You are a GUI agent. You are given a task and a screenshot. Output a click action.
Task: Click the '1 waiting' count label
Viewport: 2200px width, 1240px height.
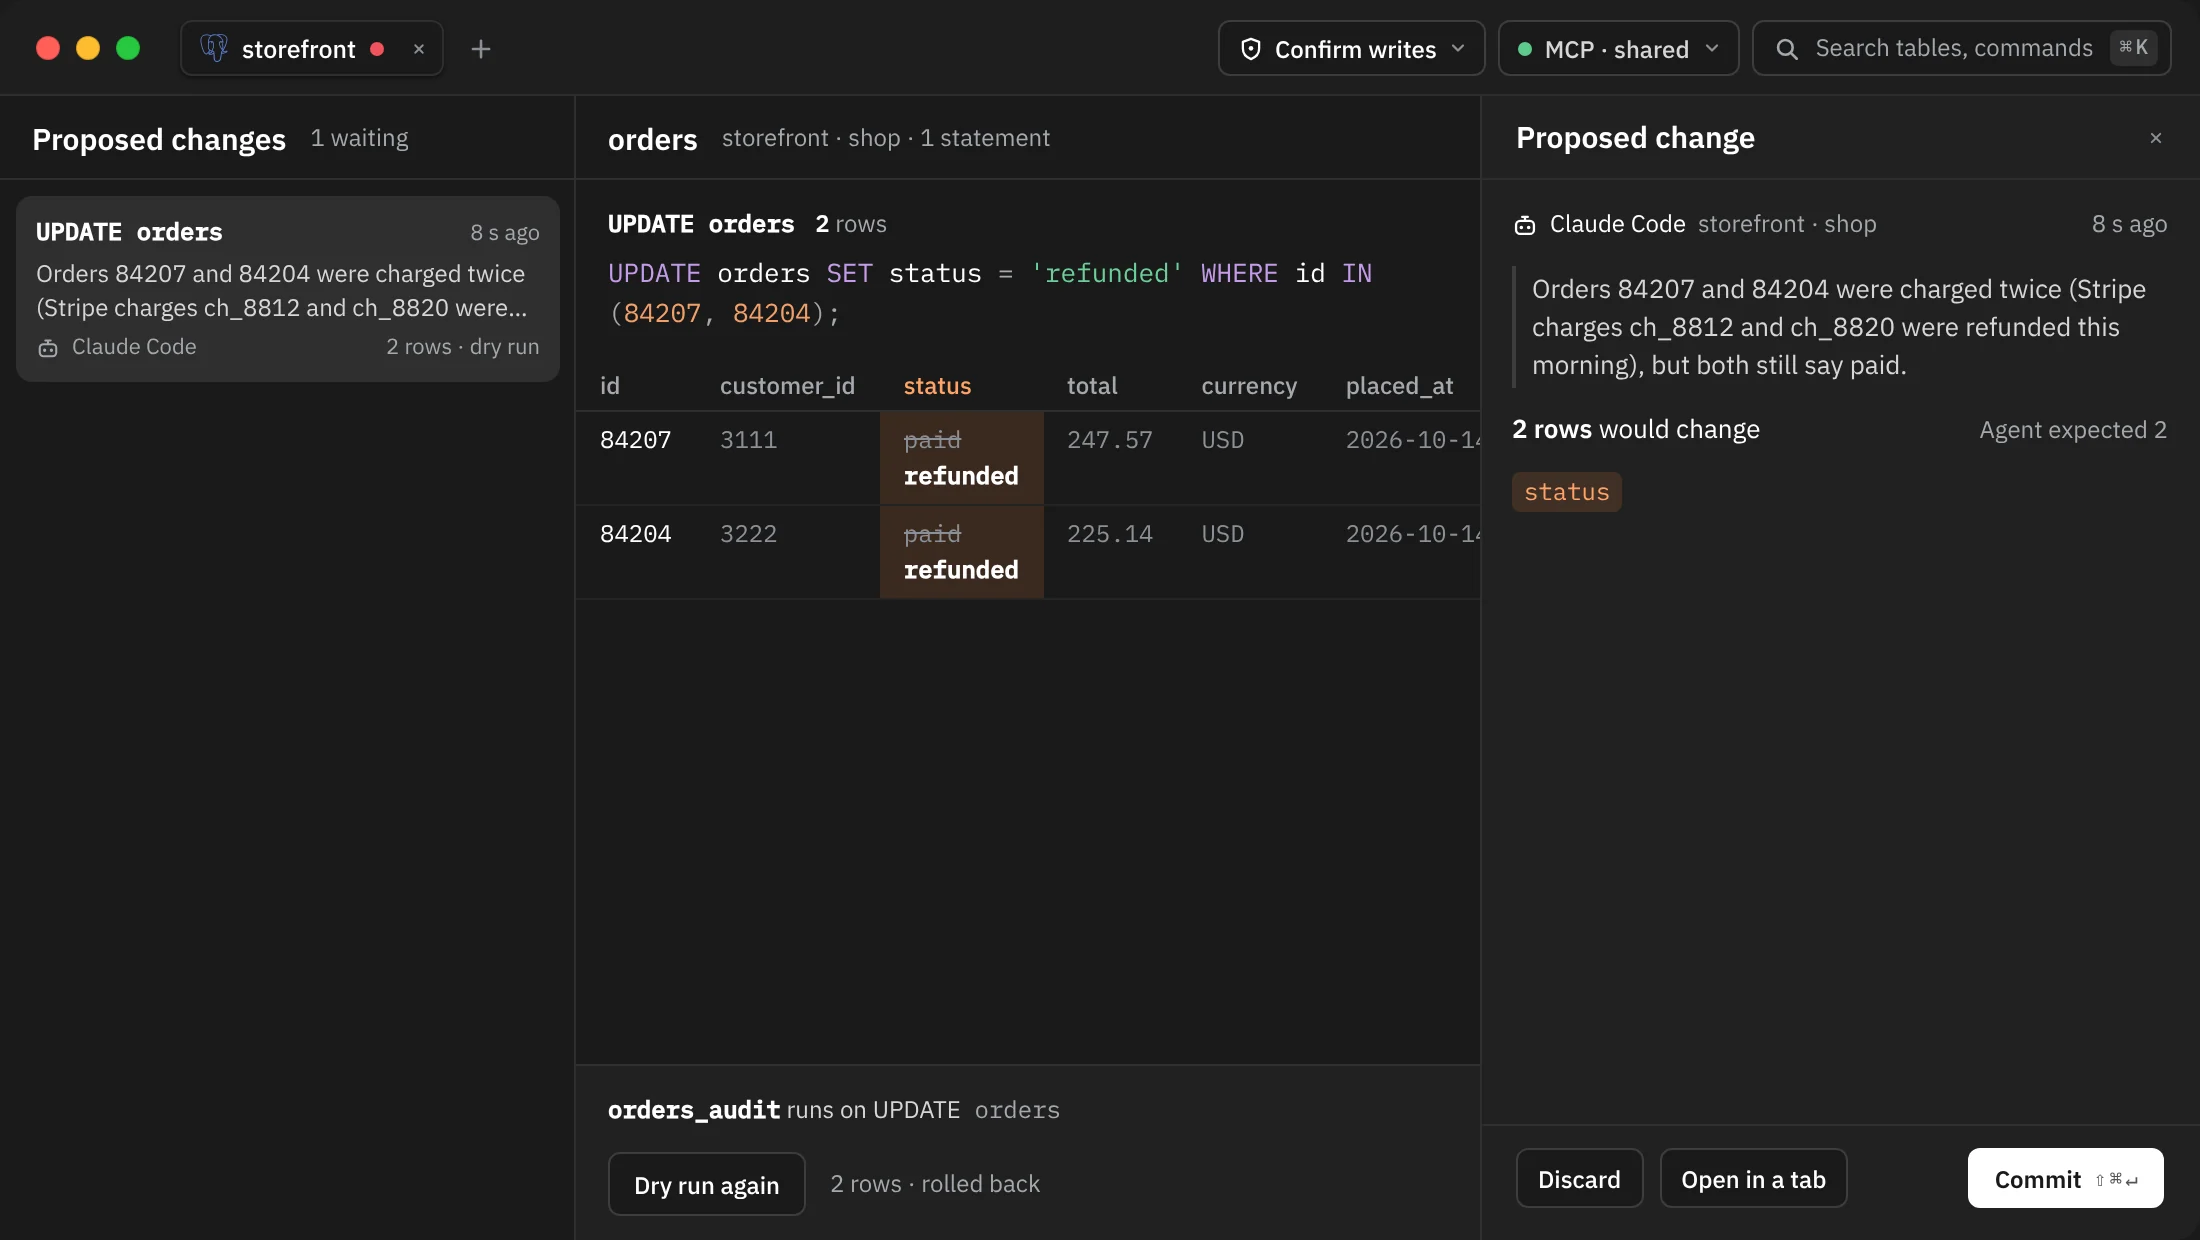(x=359, y=138)
